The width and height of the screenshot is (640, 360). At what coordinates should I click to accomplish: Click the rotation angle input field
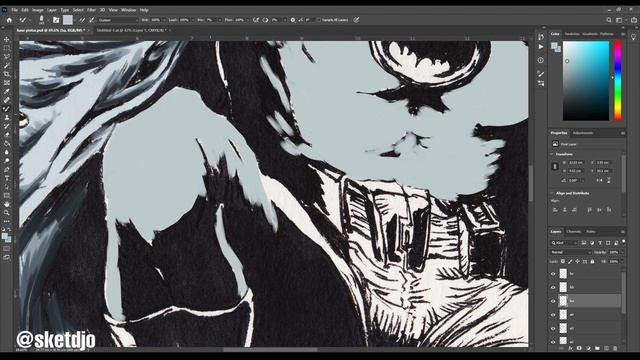tap(574, 180)
